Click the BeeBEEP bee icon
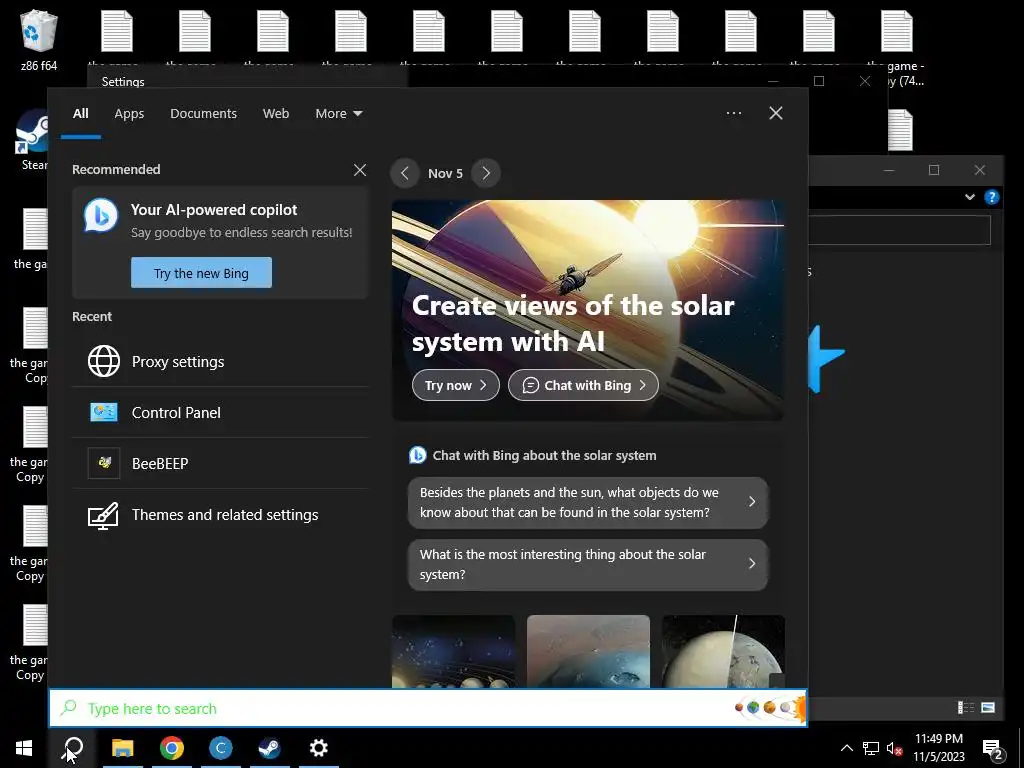1024x768 pixels. tap(104, 463)
